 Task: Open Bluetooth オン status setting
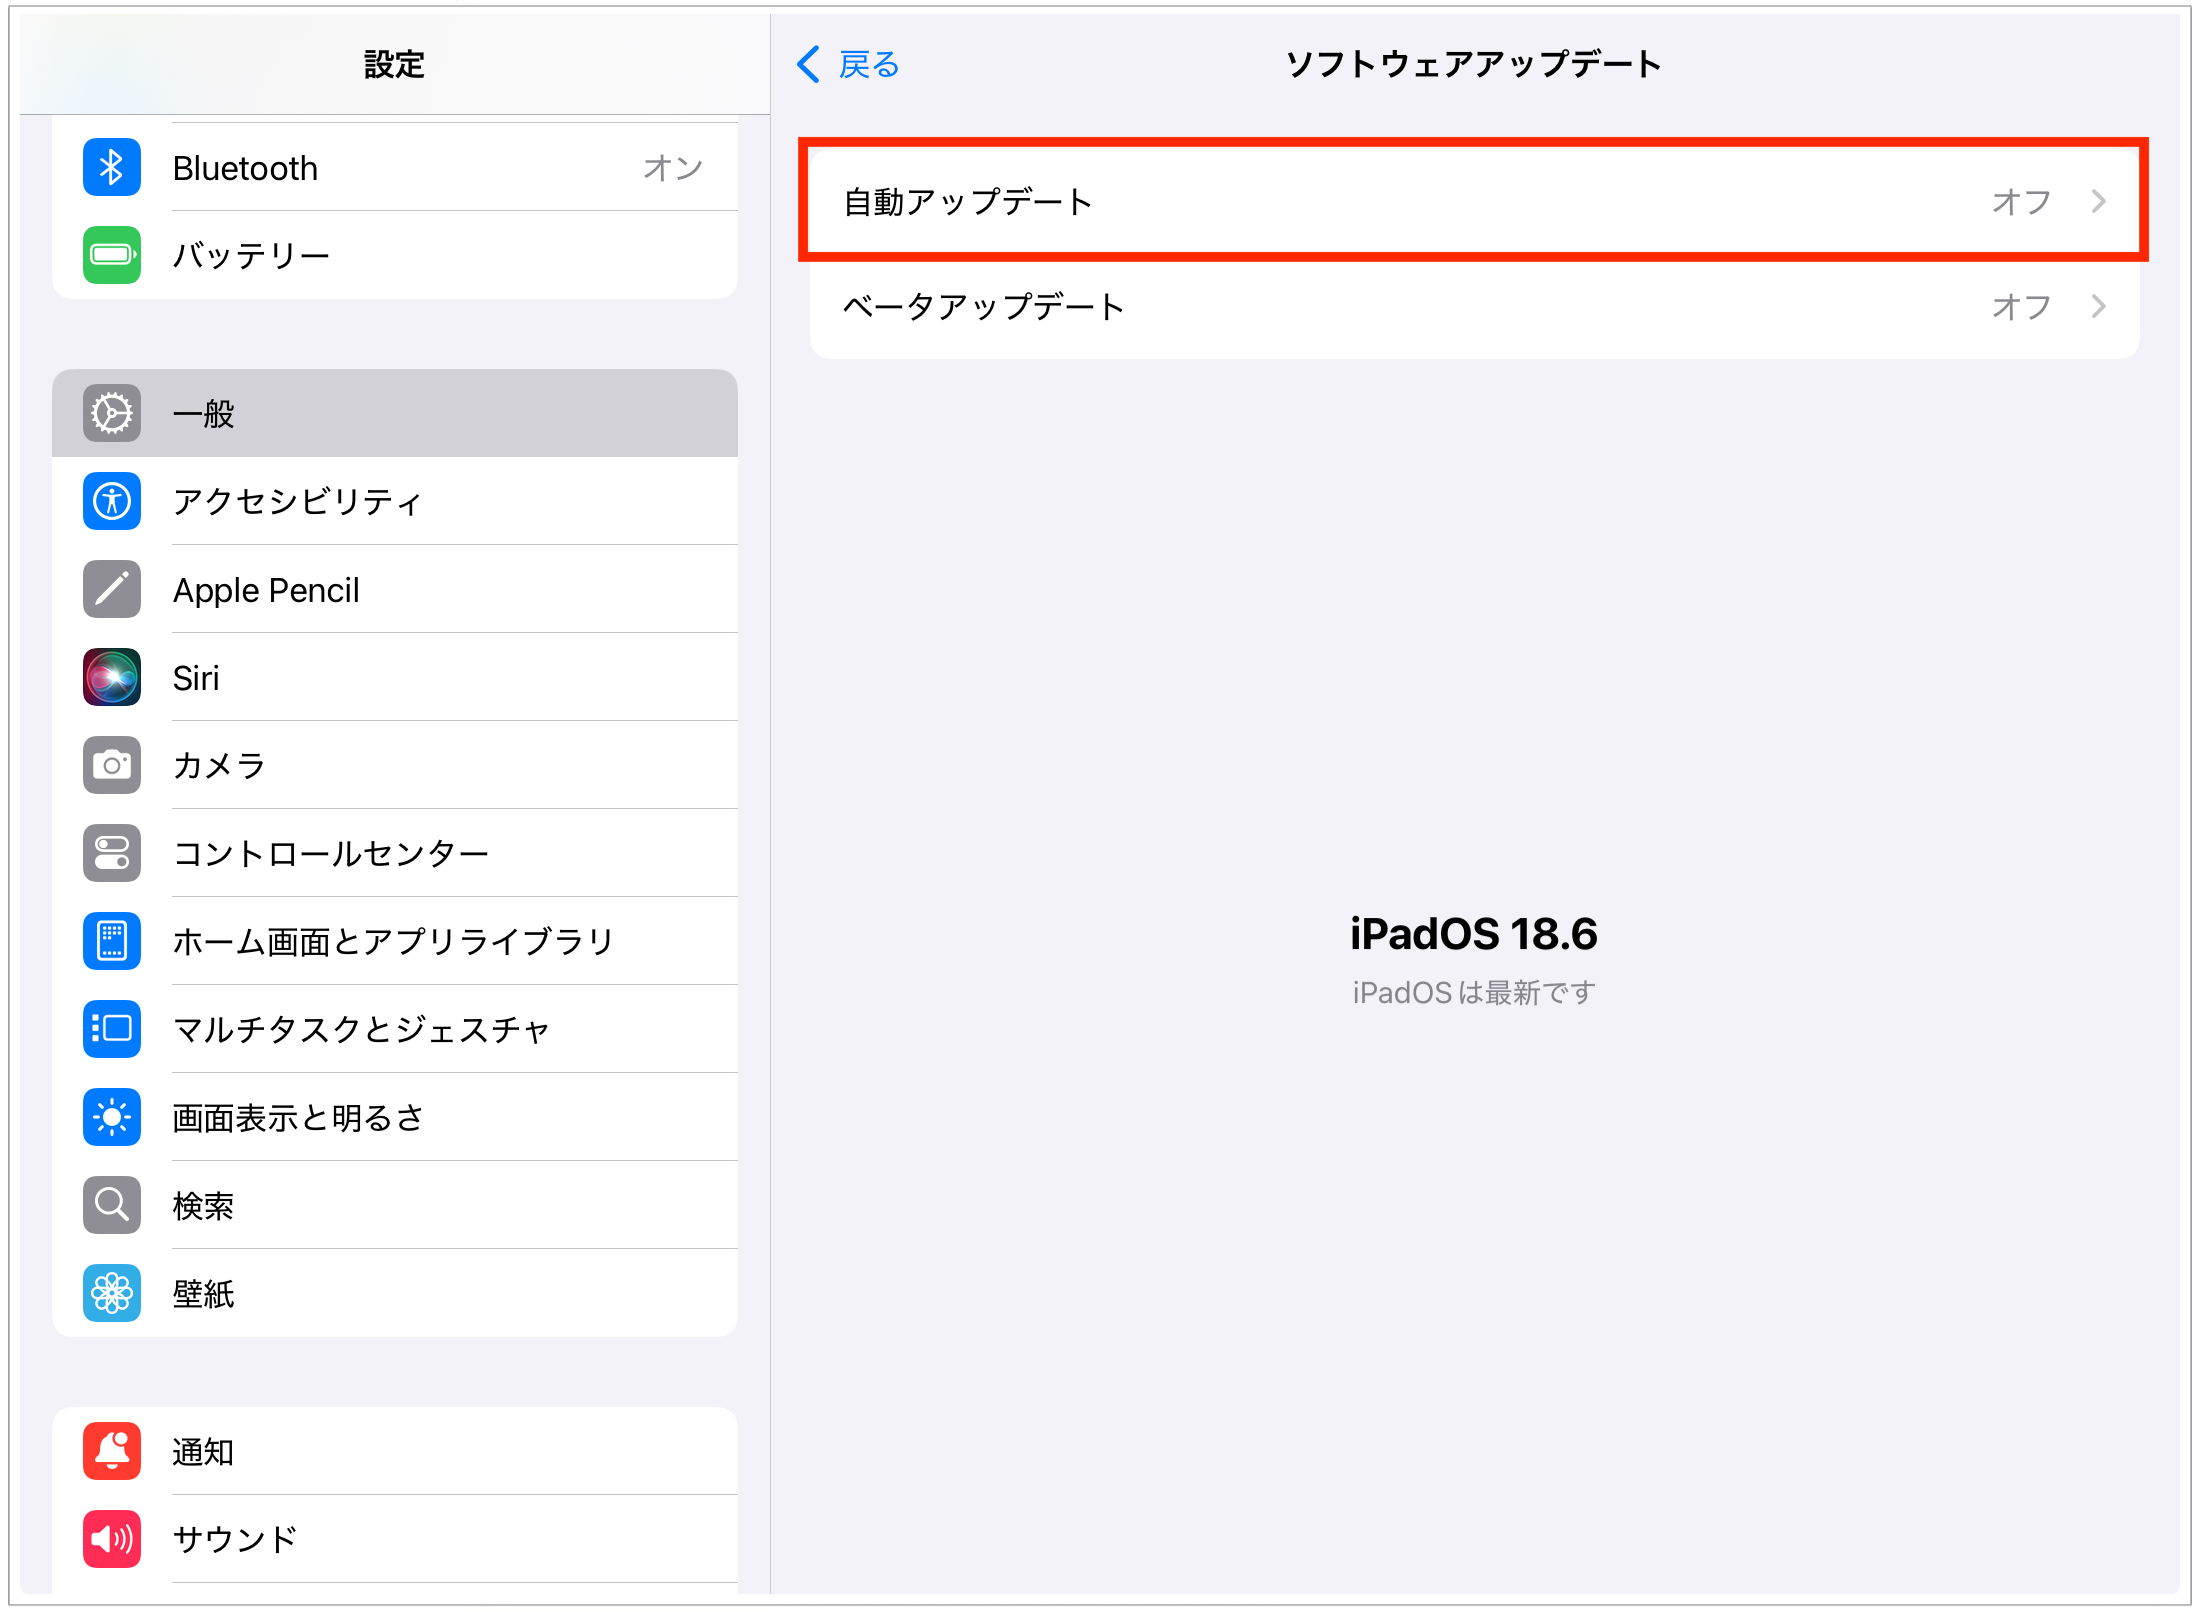[x=672, y=168]
